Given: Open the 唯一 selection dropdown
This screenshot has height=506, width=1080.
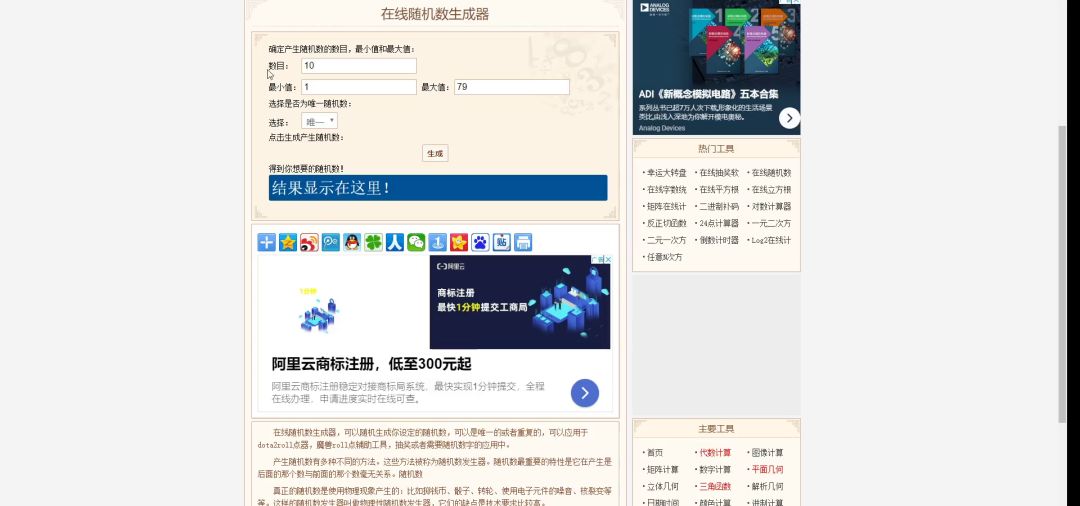Looking at the screenshot, I should tap(320, 121).
